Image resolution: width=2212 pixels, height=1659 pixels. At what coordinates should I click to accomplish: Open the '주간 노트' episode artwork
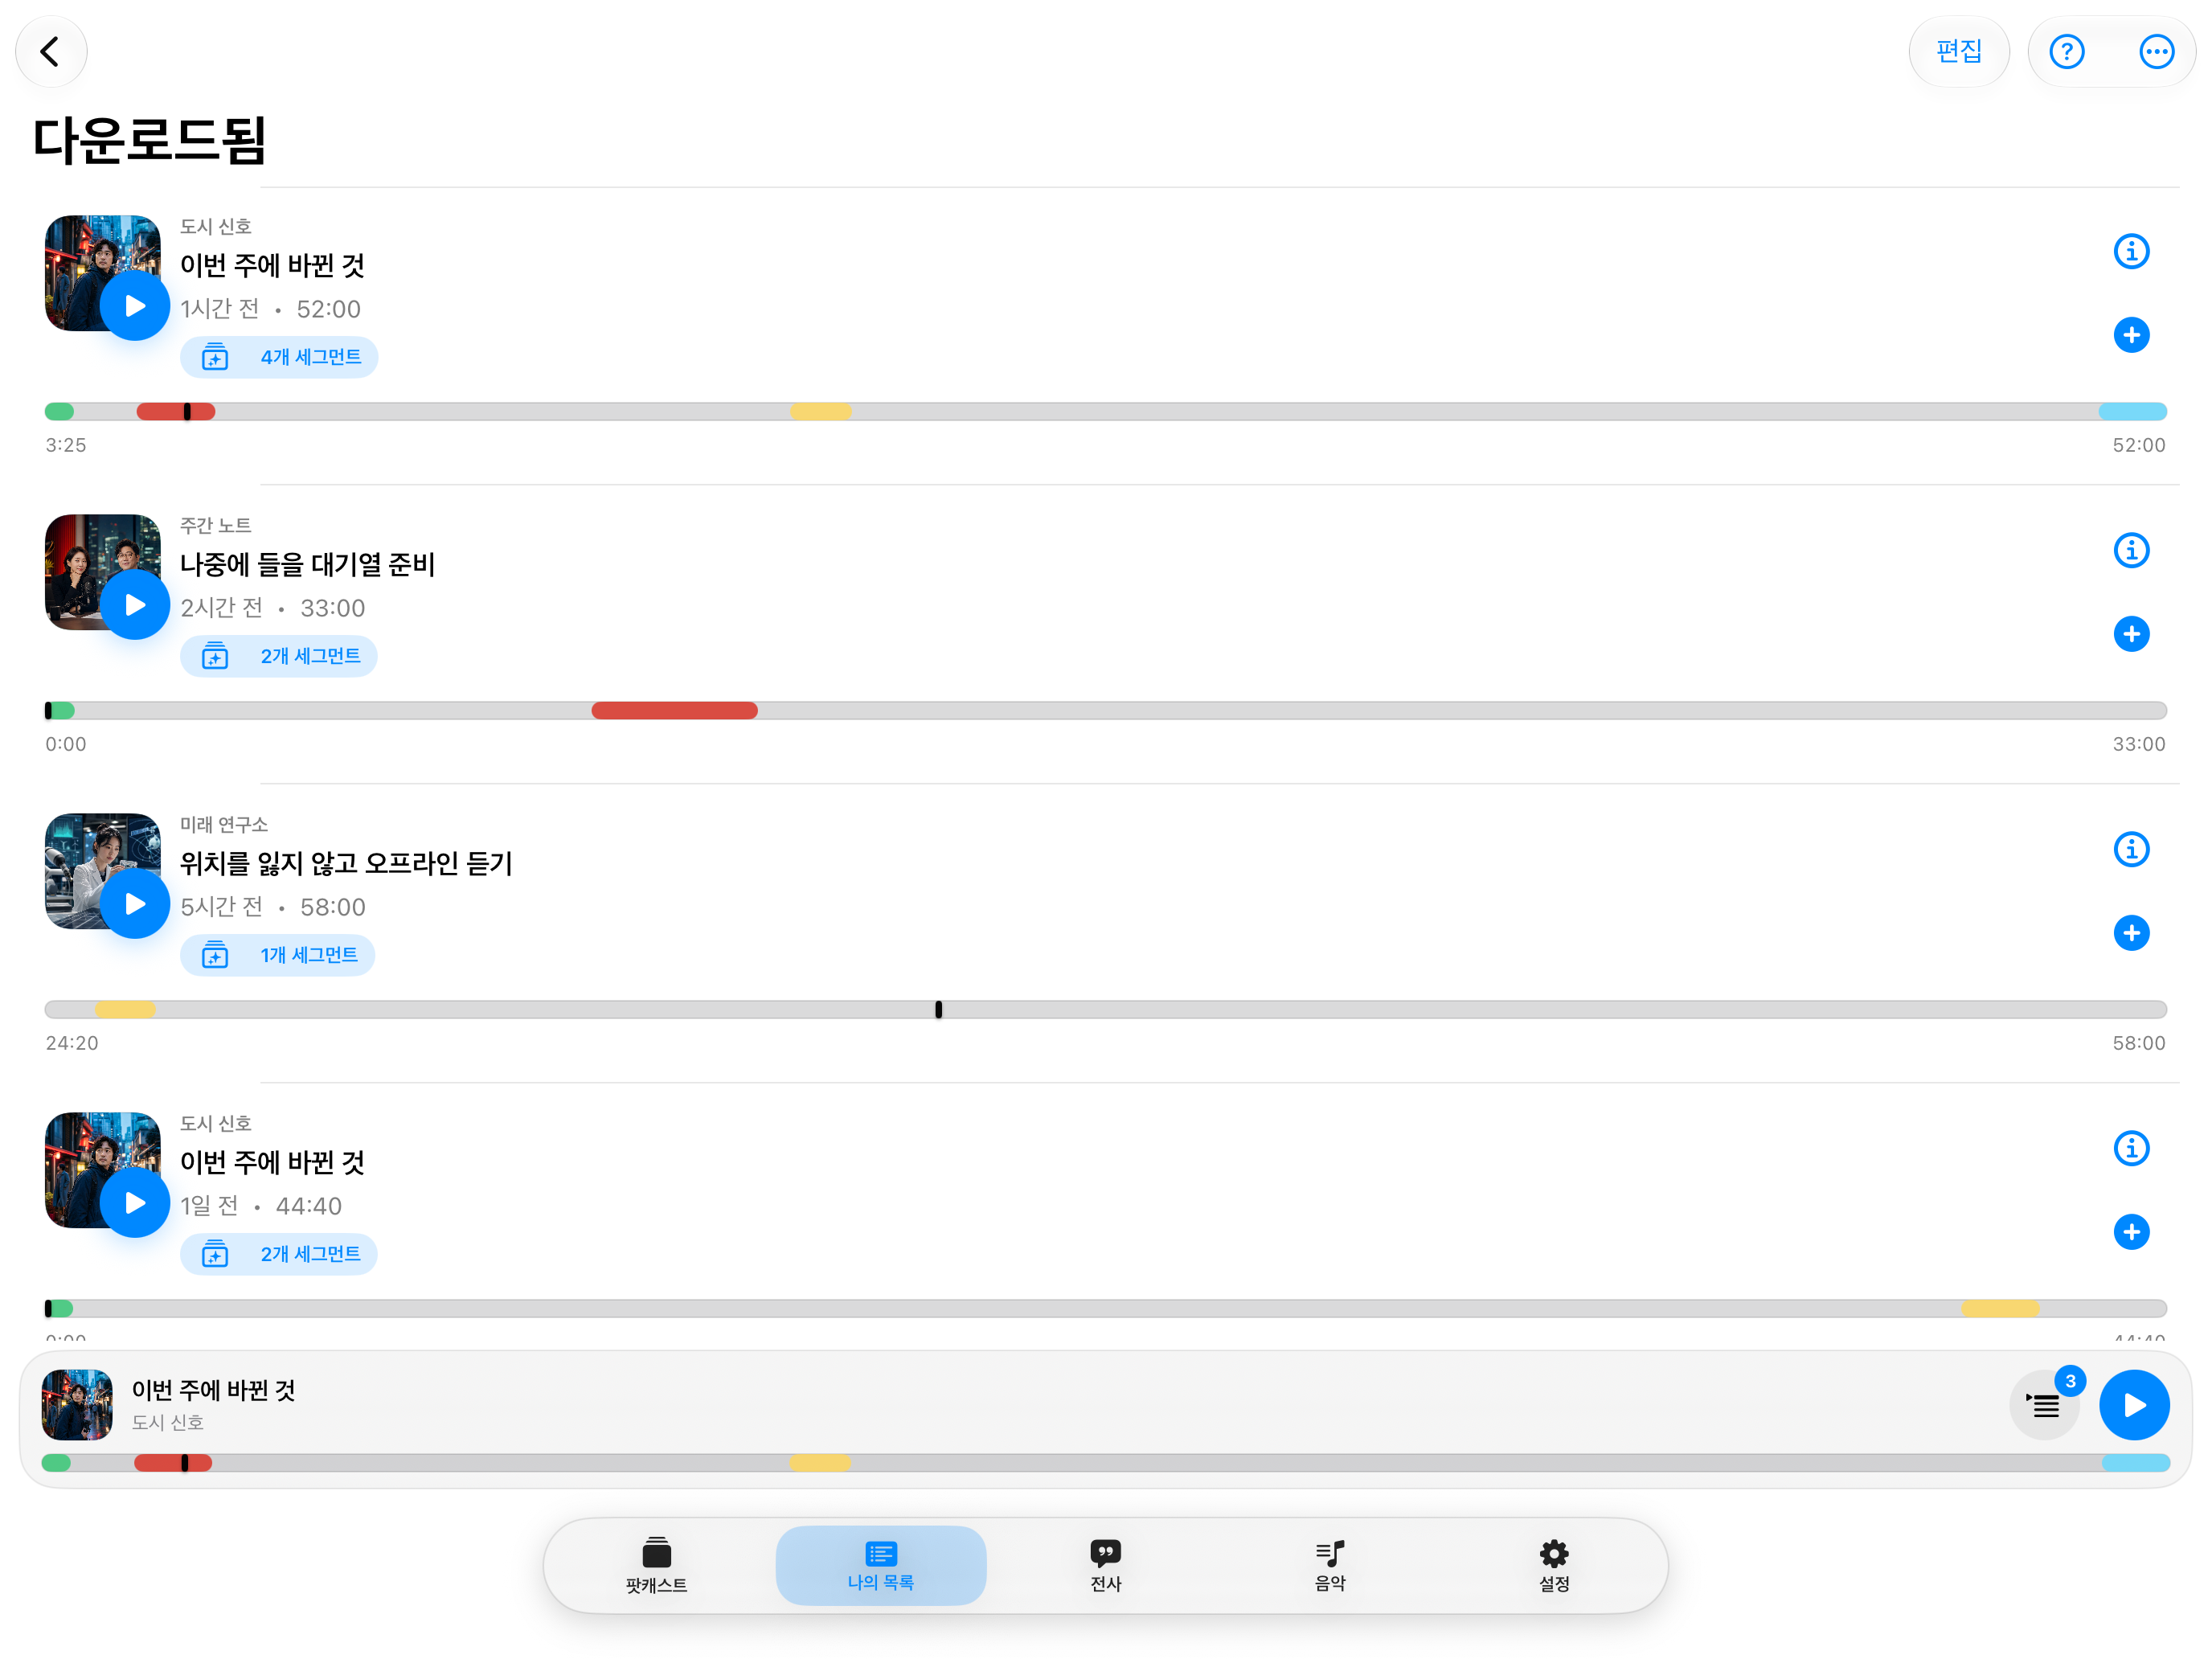point(103,572)
